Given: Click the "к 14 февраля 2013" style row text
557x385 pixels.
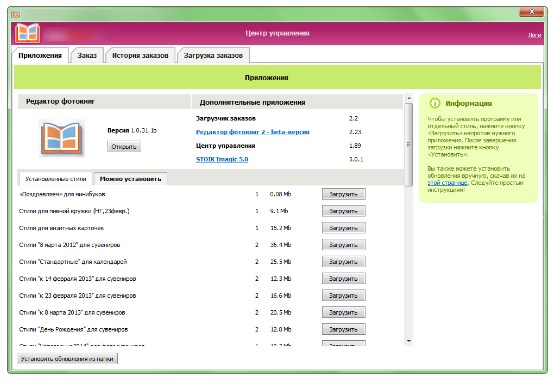Looking at the screenshot, I should (x=77, y=279).
